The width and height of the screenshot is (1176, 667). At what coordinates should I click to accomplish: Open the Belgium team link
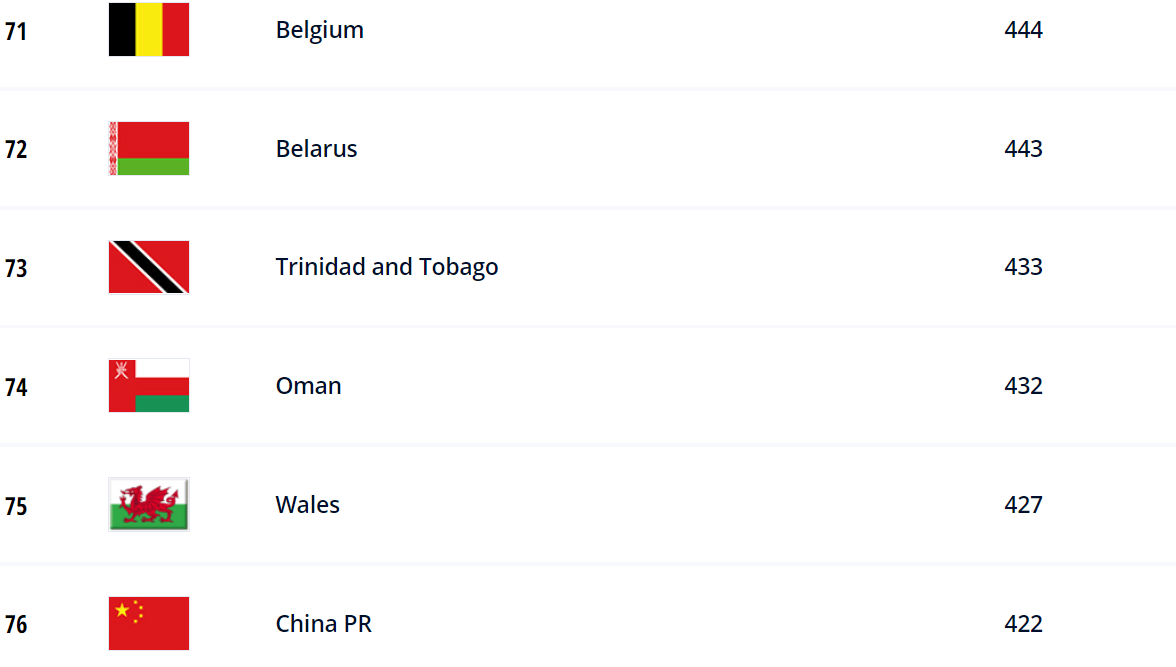[x=320, y=30]
